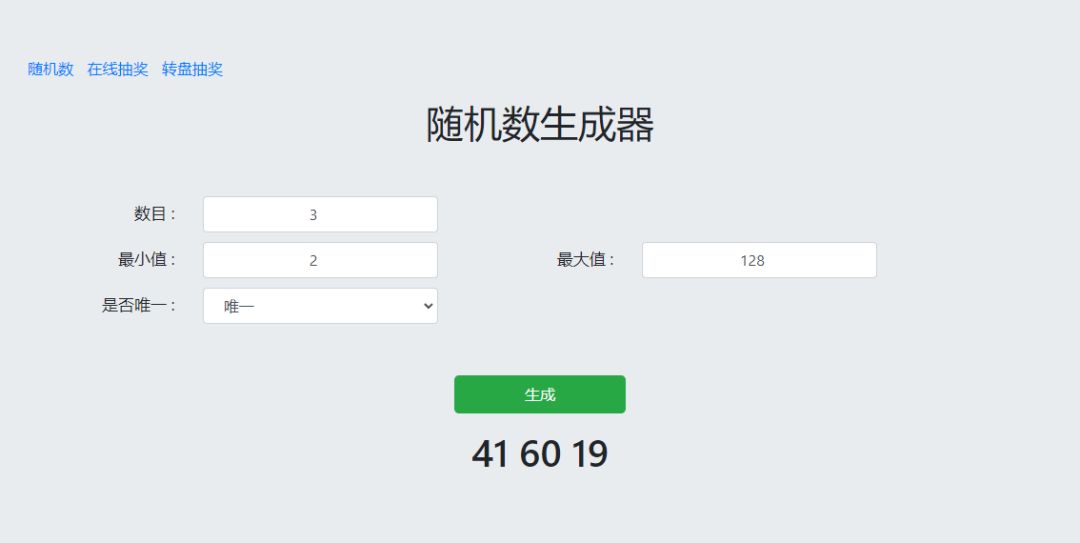The width and height of the screenshot is (1080, 543).
Task: Click the generated number 19
Action: (x=590, y=454)
